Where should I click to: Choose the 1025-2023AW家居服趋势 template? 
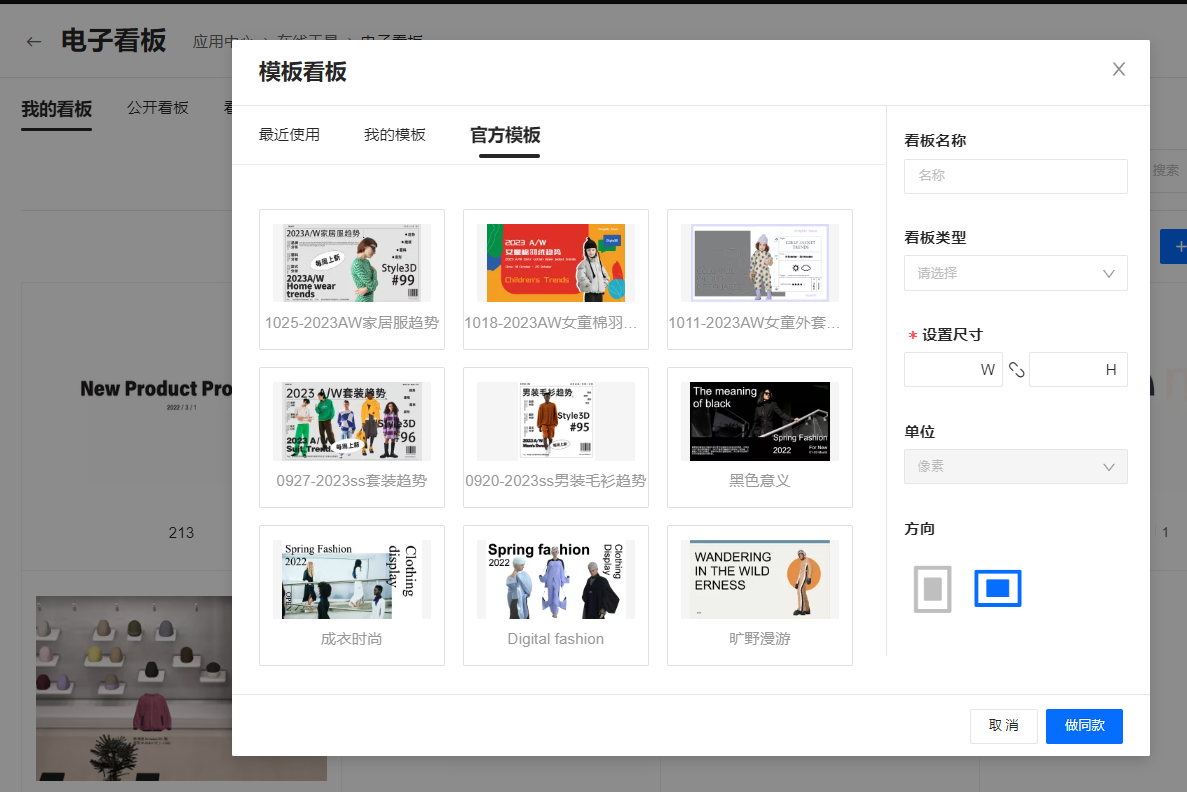click(x=352, y=279)
